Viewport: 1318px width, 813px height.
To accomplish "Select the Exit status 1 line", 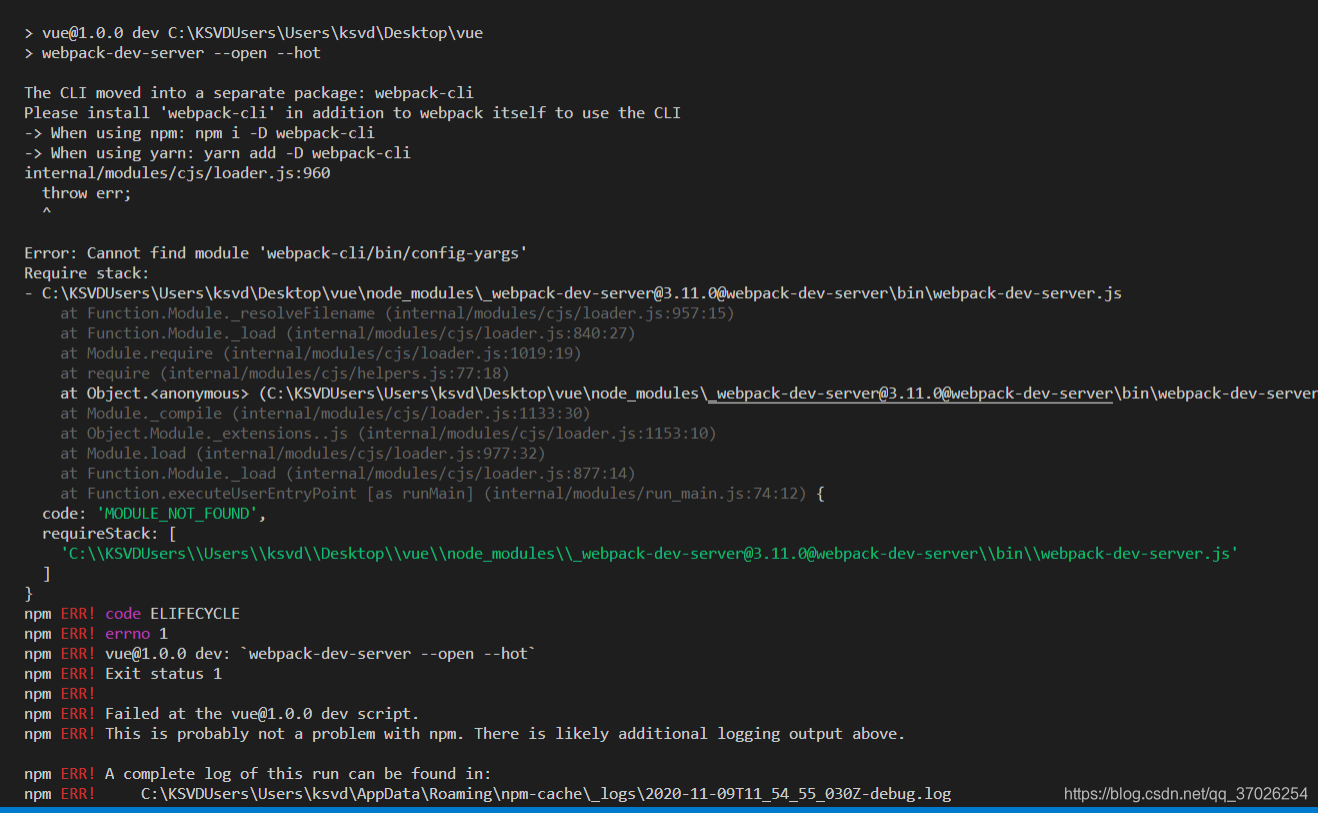I will coord(180,673).
